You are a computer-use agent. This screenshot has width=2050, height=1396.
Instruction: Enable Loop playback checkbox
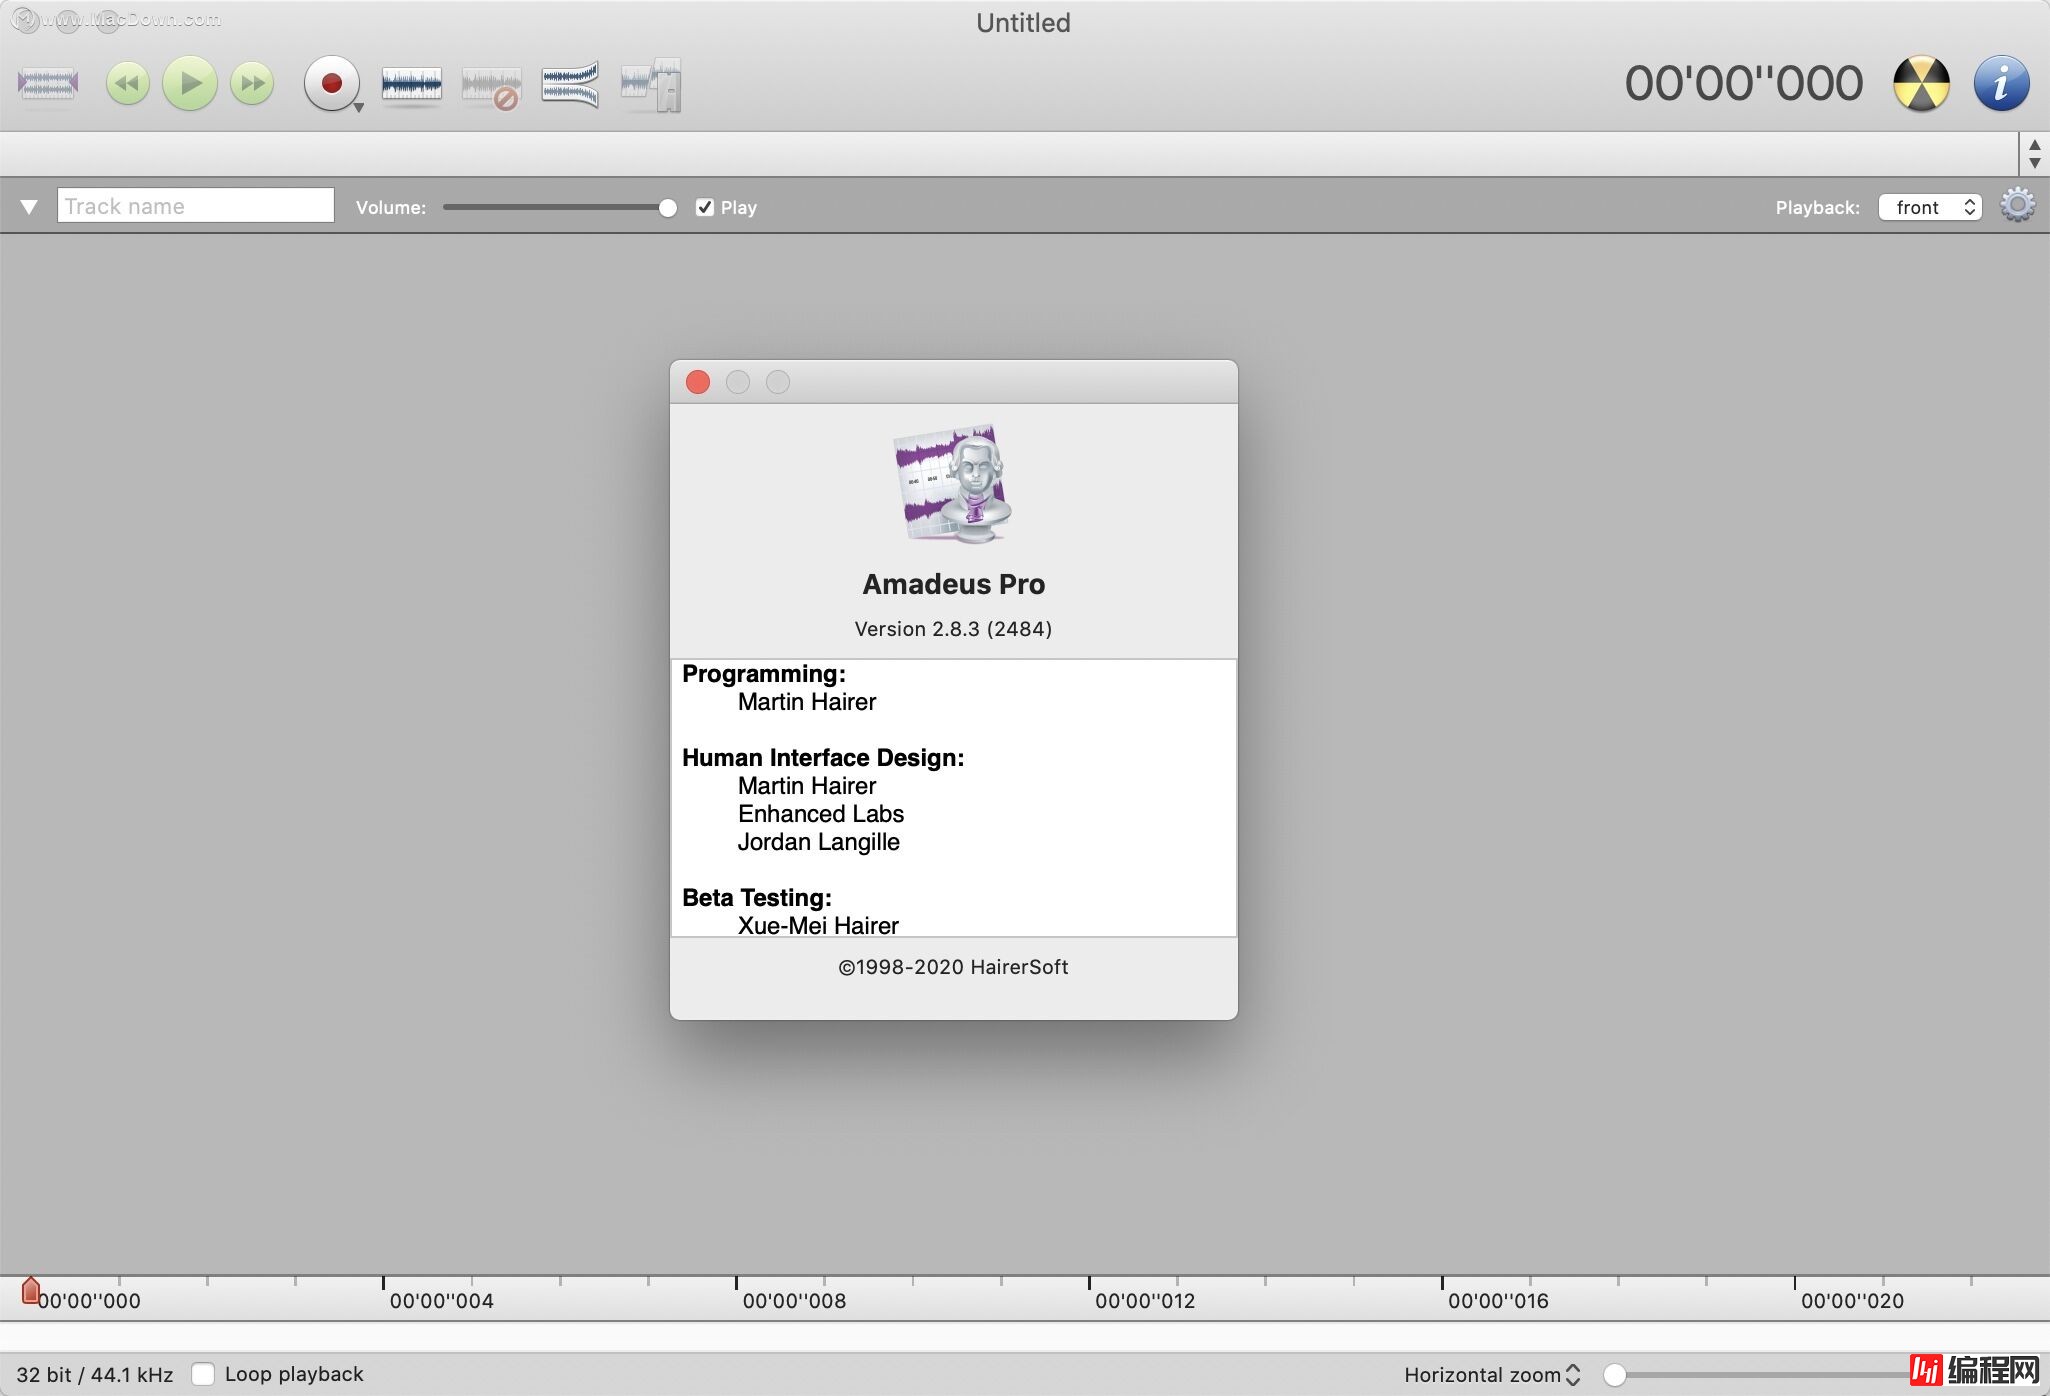tap(203, 1374)
